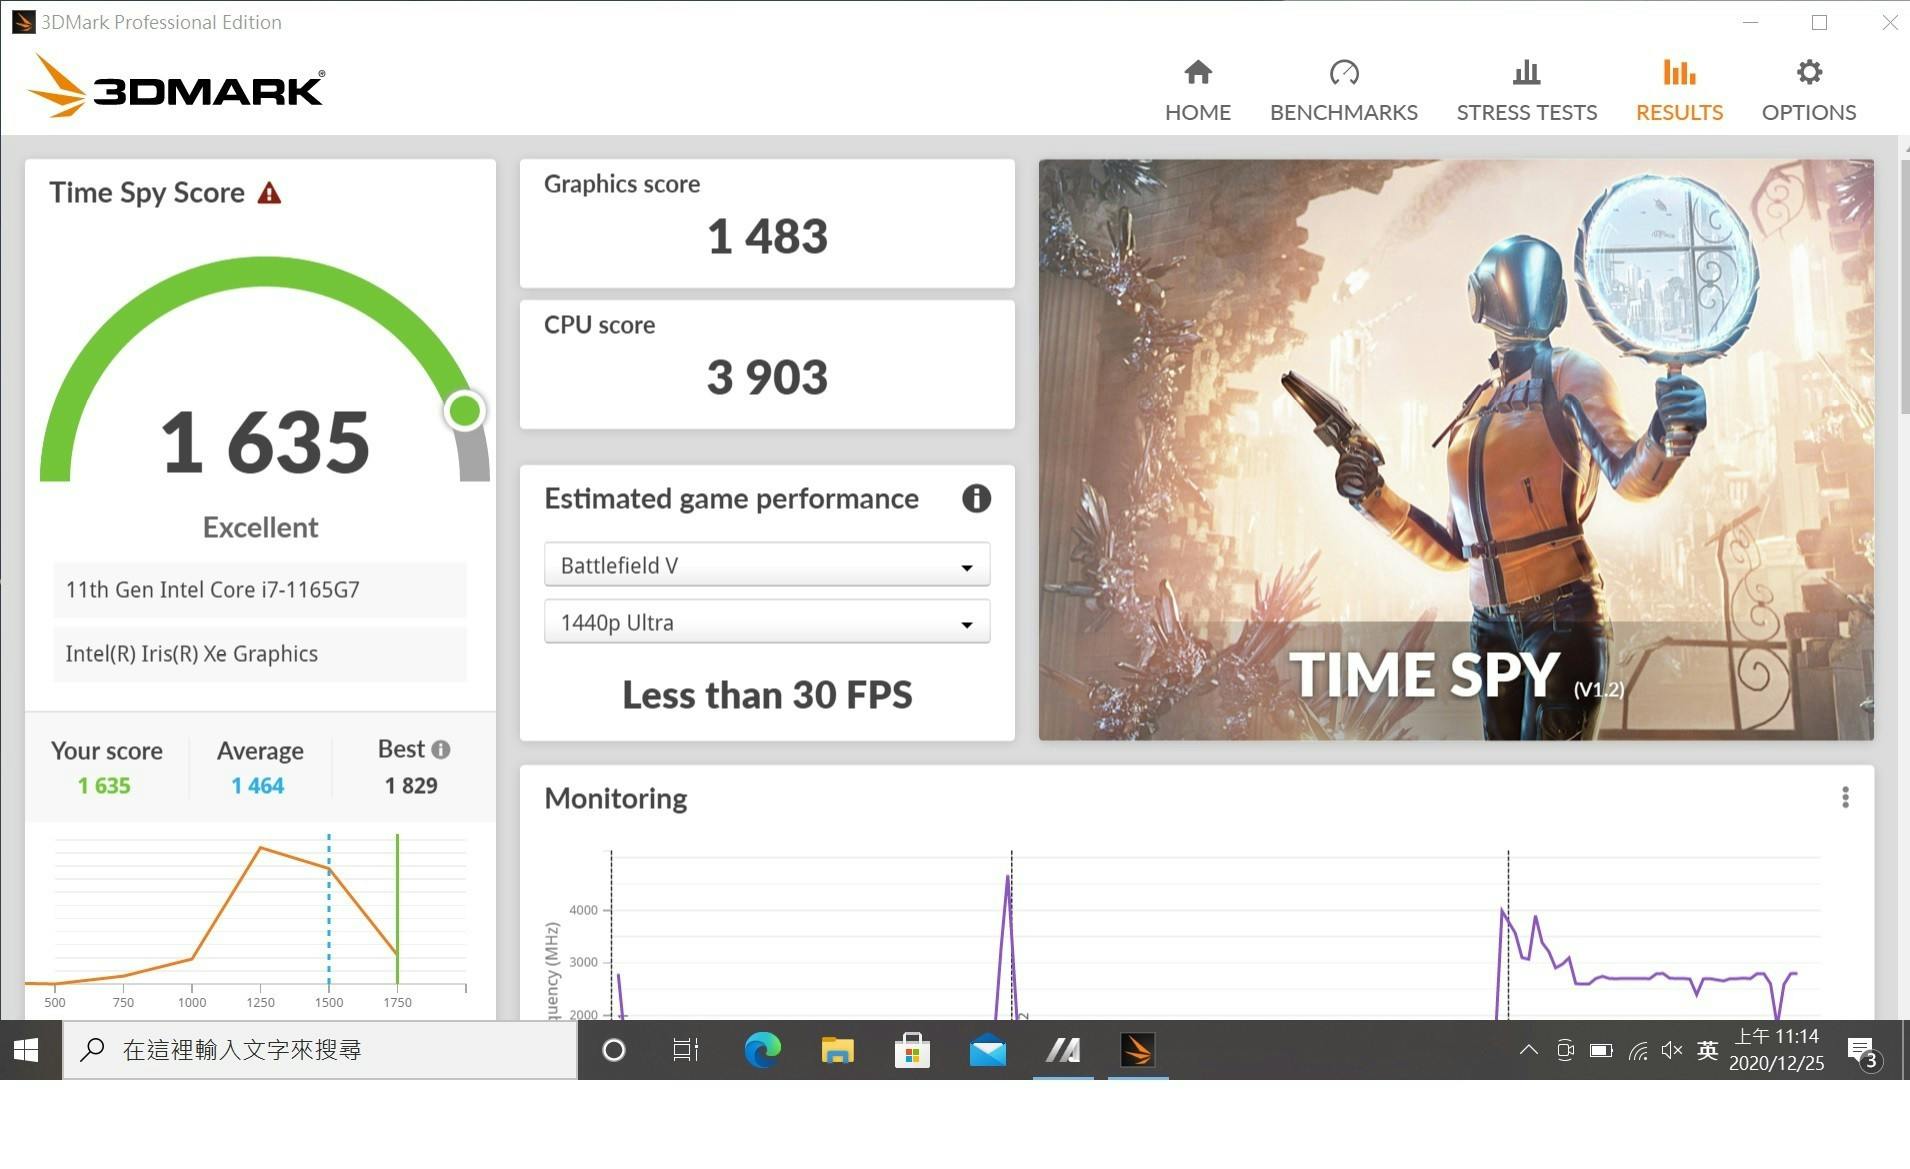Click the Graphics score value 1 483
This screenshot has height=1169, width=1910.
coord(767,237)
